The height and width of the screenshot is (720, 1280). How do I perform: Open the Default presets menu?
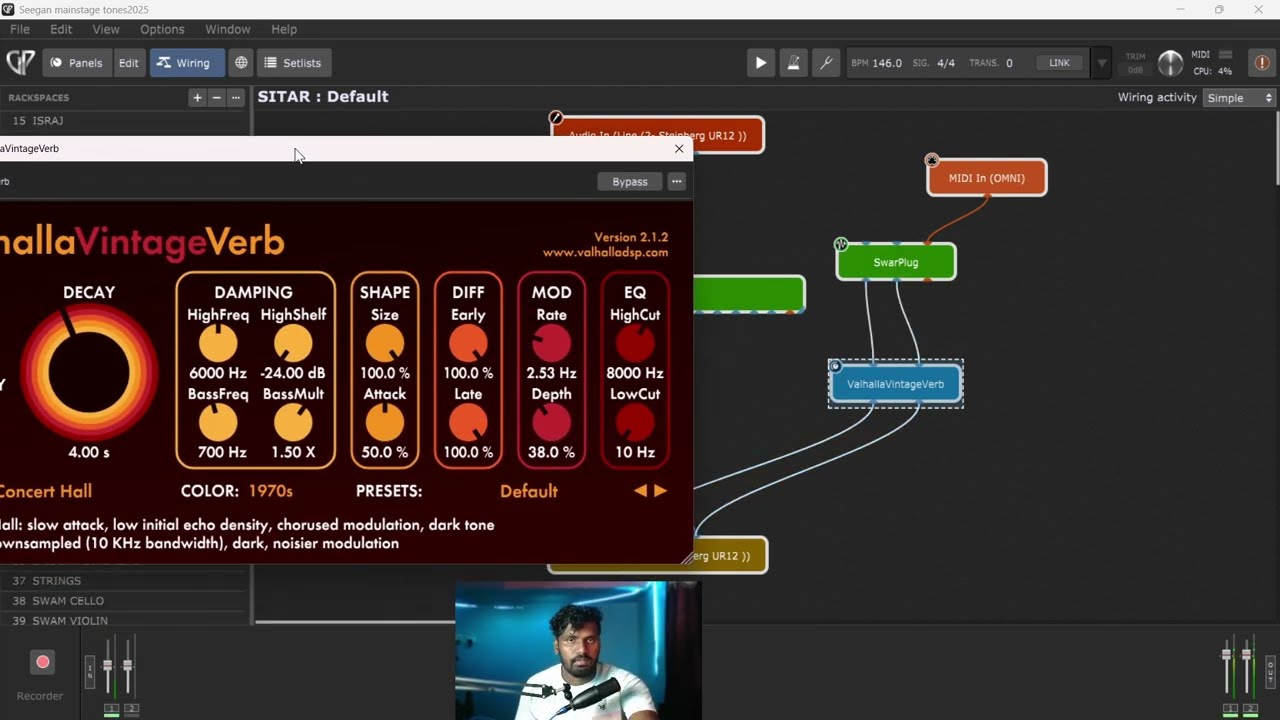click(x=529, y=491)
